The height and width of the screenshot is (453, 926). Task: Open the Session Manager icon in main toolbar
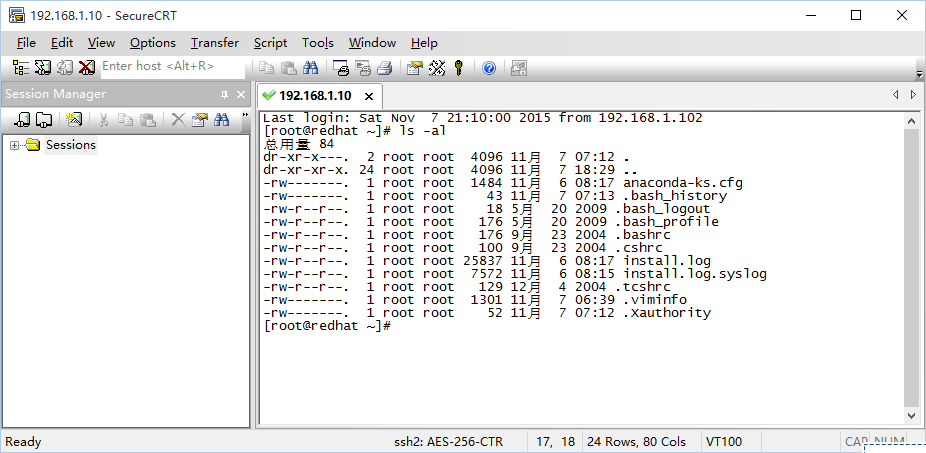point(21,67)
